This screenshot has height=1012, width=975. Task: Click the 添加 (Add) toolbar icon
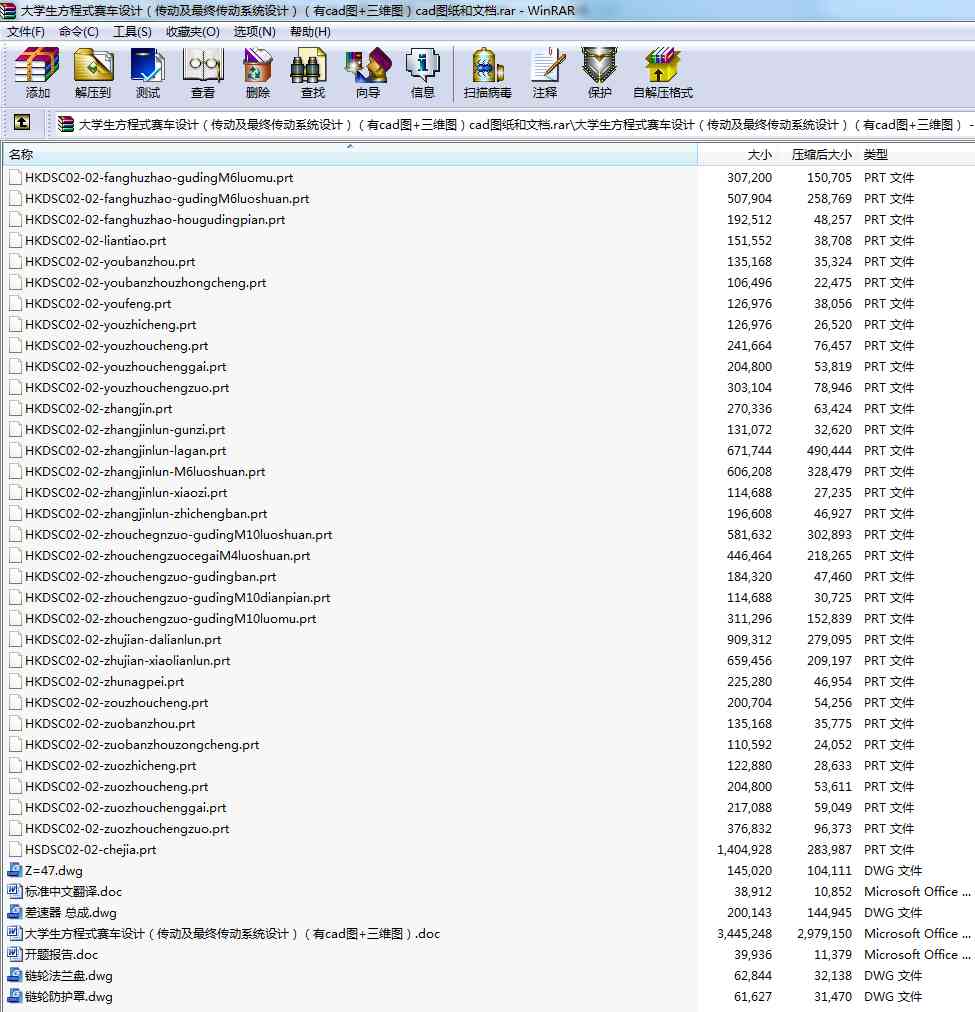37,73
